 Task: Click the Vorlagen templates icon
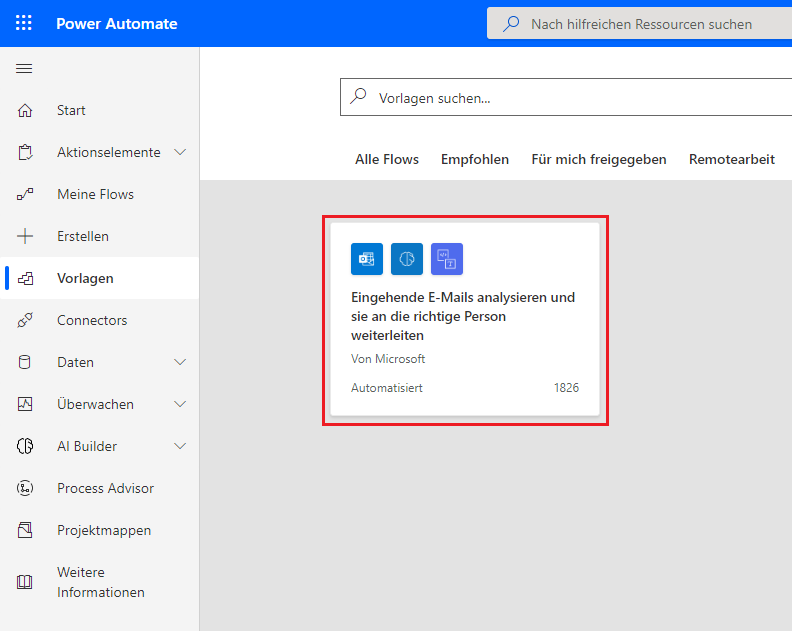click(25, 278)
